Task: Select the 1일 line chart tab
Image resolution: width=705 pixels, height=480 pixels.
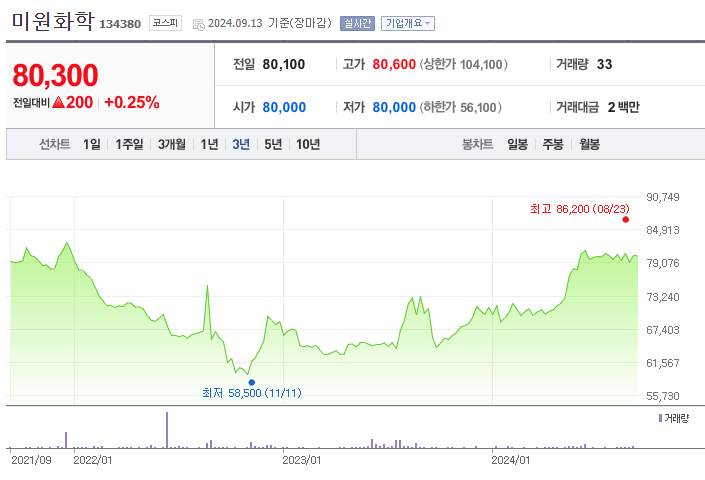Action: click(92, 144)
